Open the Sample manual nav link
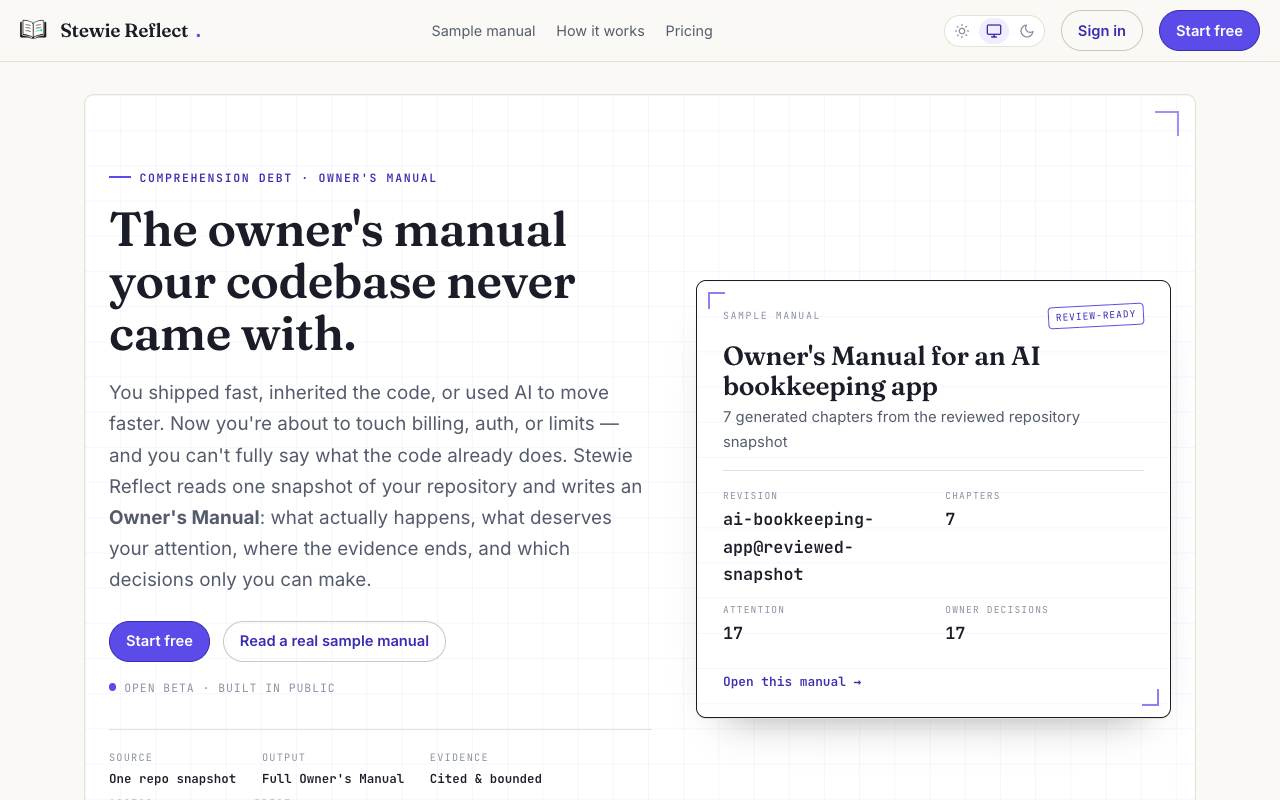Screen dimensions: 1280x800 point(483,31)
